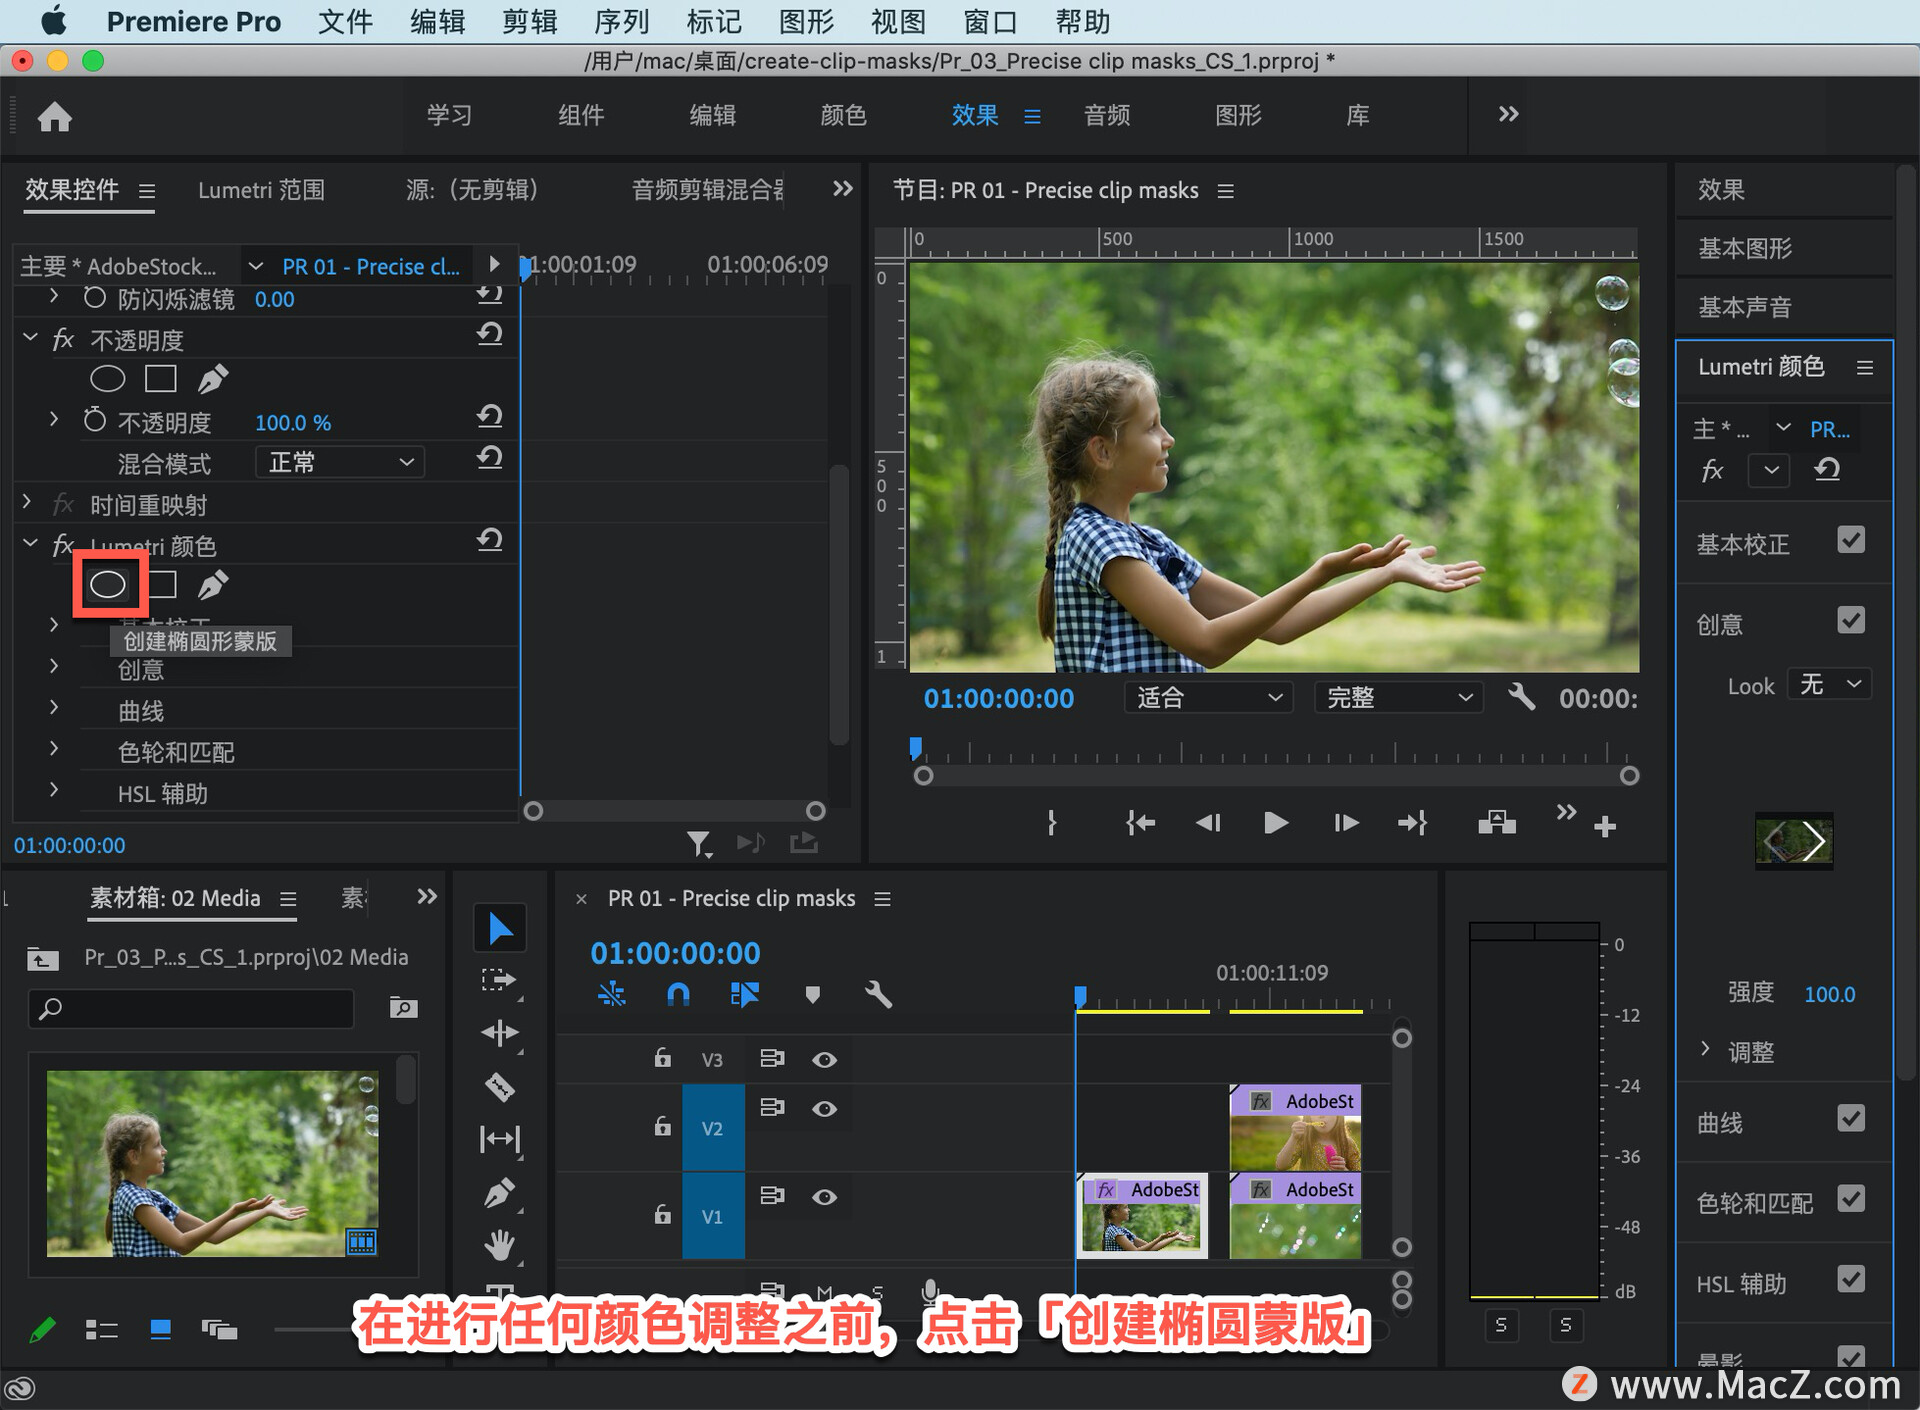
Task: Select the Selection tool in the tools panel
Action: coord(500,929)
